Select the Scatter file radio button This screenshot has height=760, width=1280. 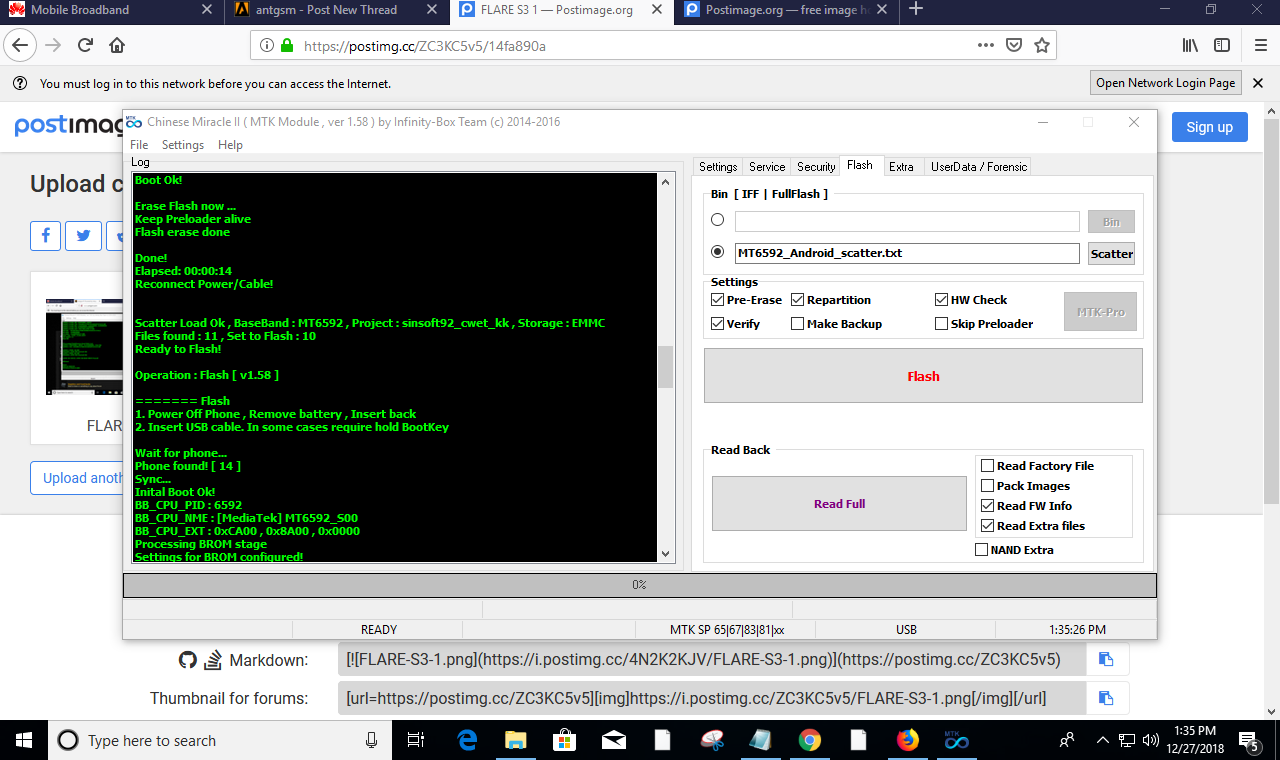click(x=717, y=252)
